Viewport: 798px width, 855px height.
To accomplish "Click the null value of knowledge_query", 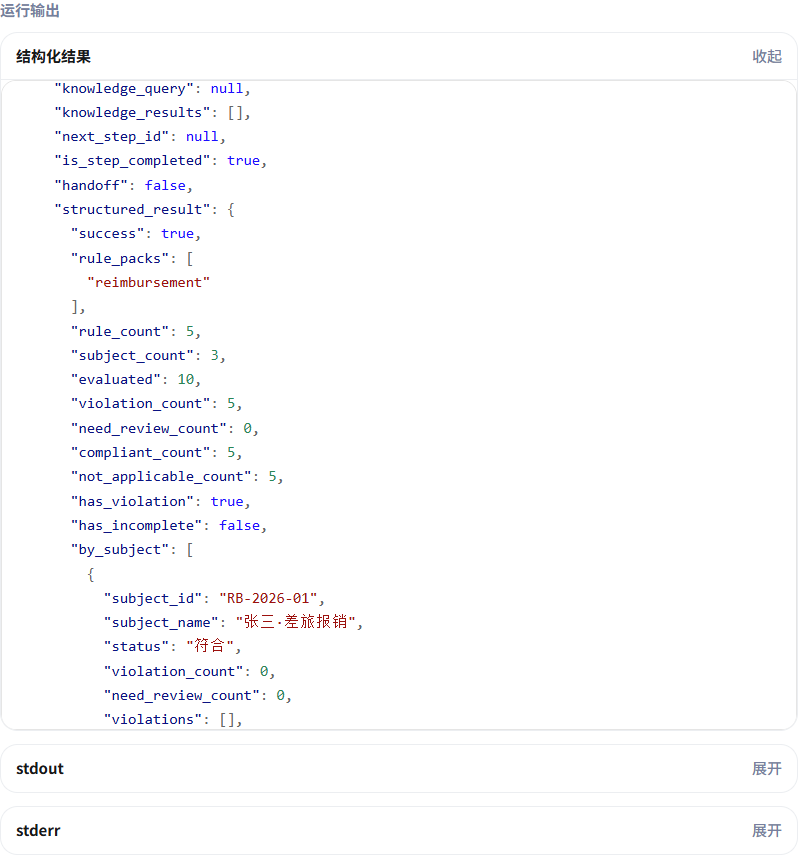I will point(227,88).
